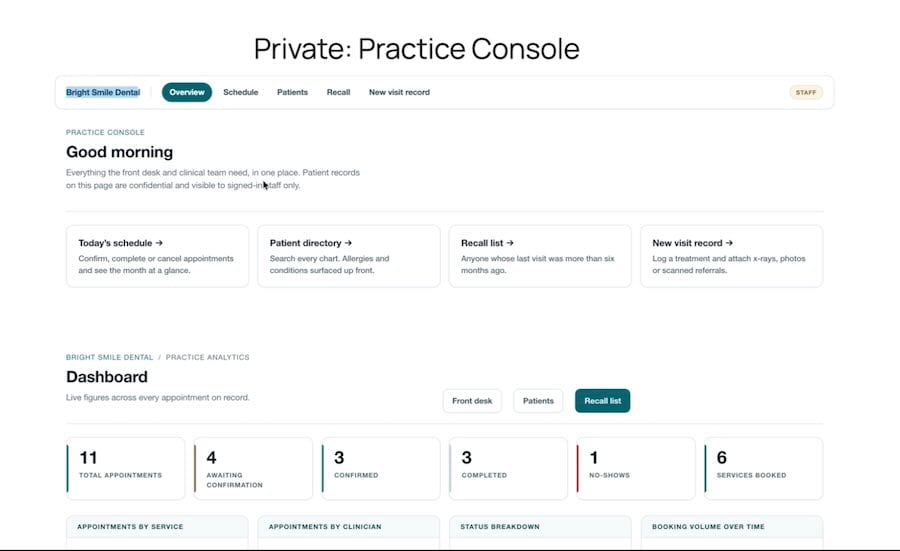The width and height of the screenshot is (900, 551).
Task: Open the Recall list card
Action: [540, 256]
